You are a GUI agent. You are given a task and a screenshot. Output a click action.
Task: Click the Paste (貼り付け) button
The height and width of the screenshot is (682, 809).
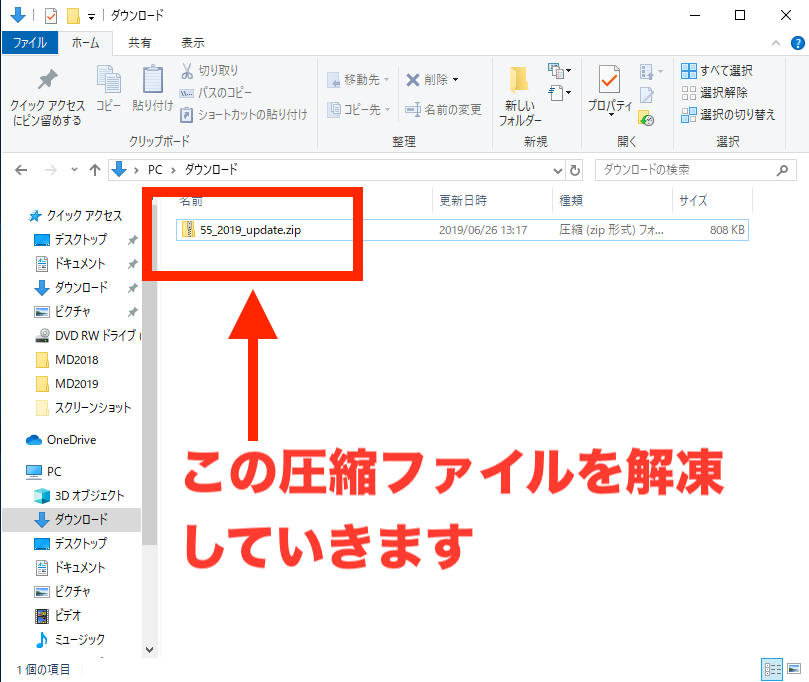[x=152, y=89]
